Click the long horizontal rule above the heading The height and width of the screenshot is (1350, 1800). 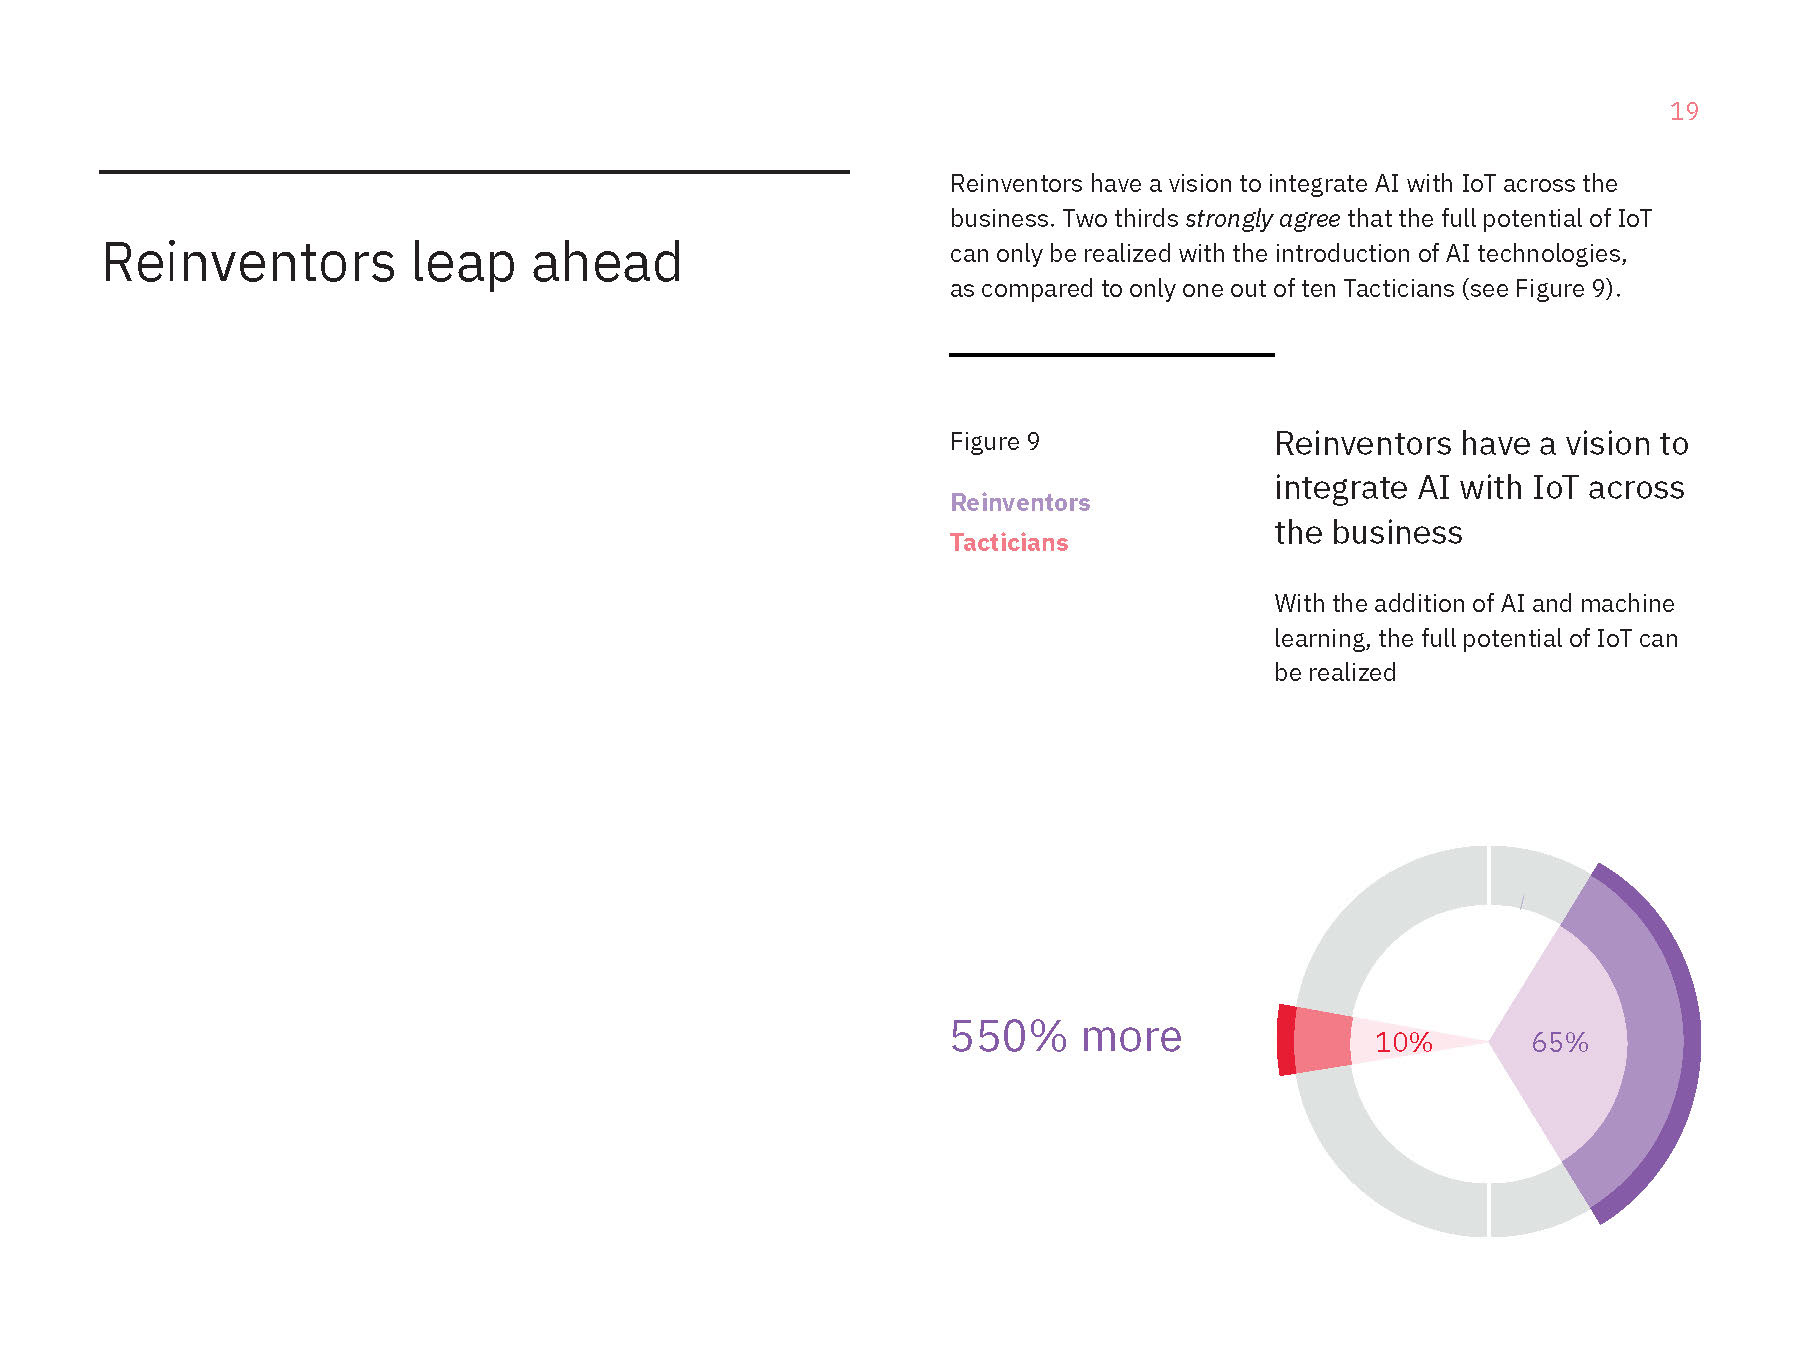[x=474, y=172]
